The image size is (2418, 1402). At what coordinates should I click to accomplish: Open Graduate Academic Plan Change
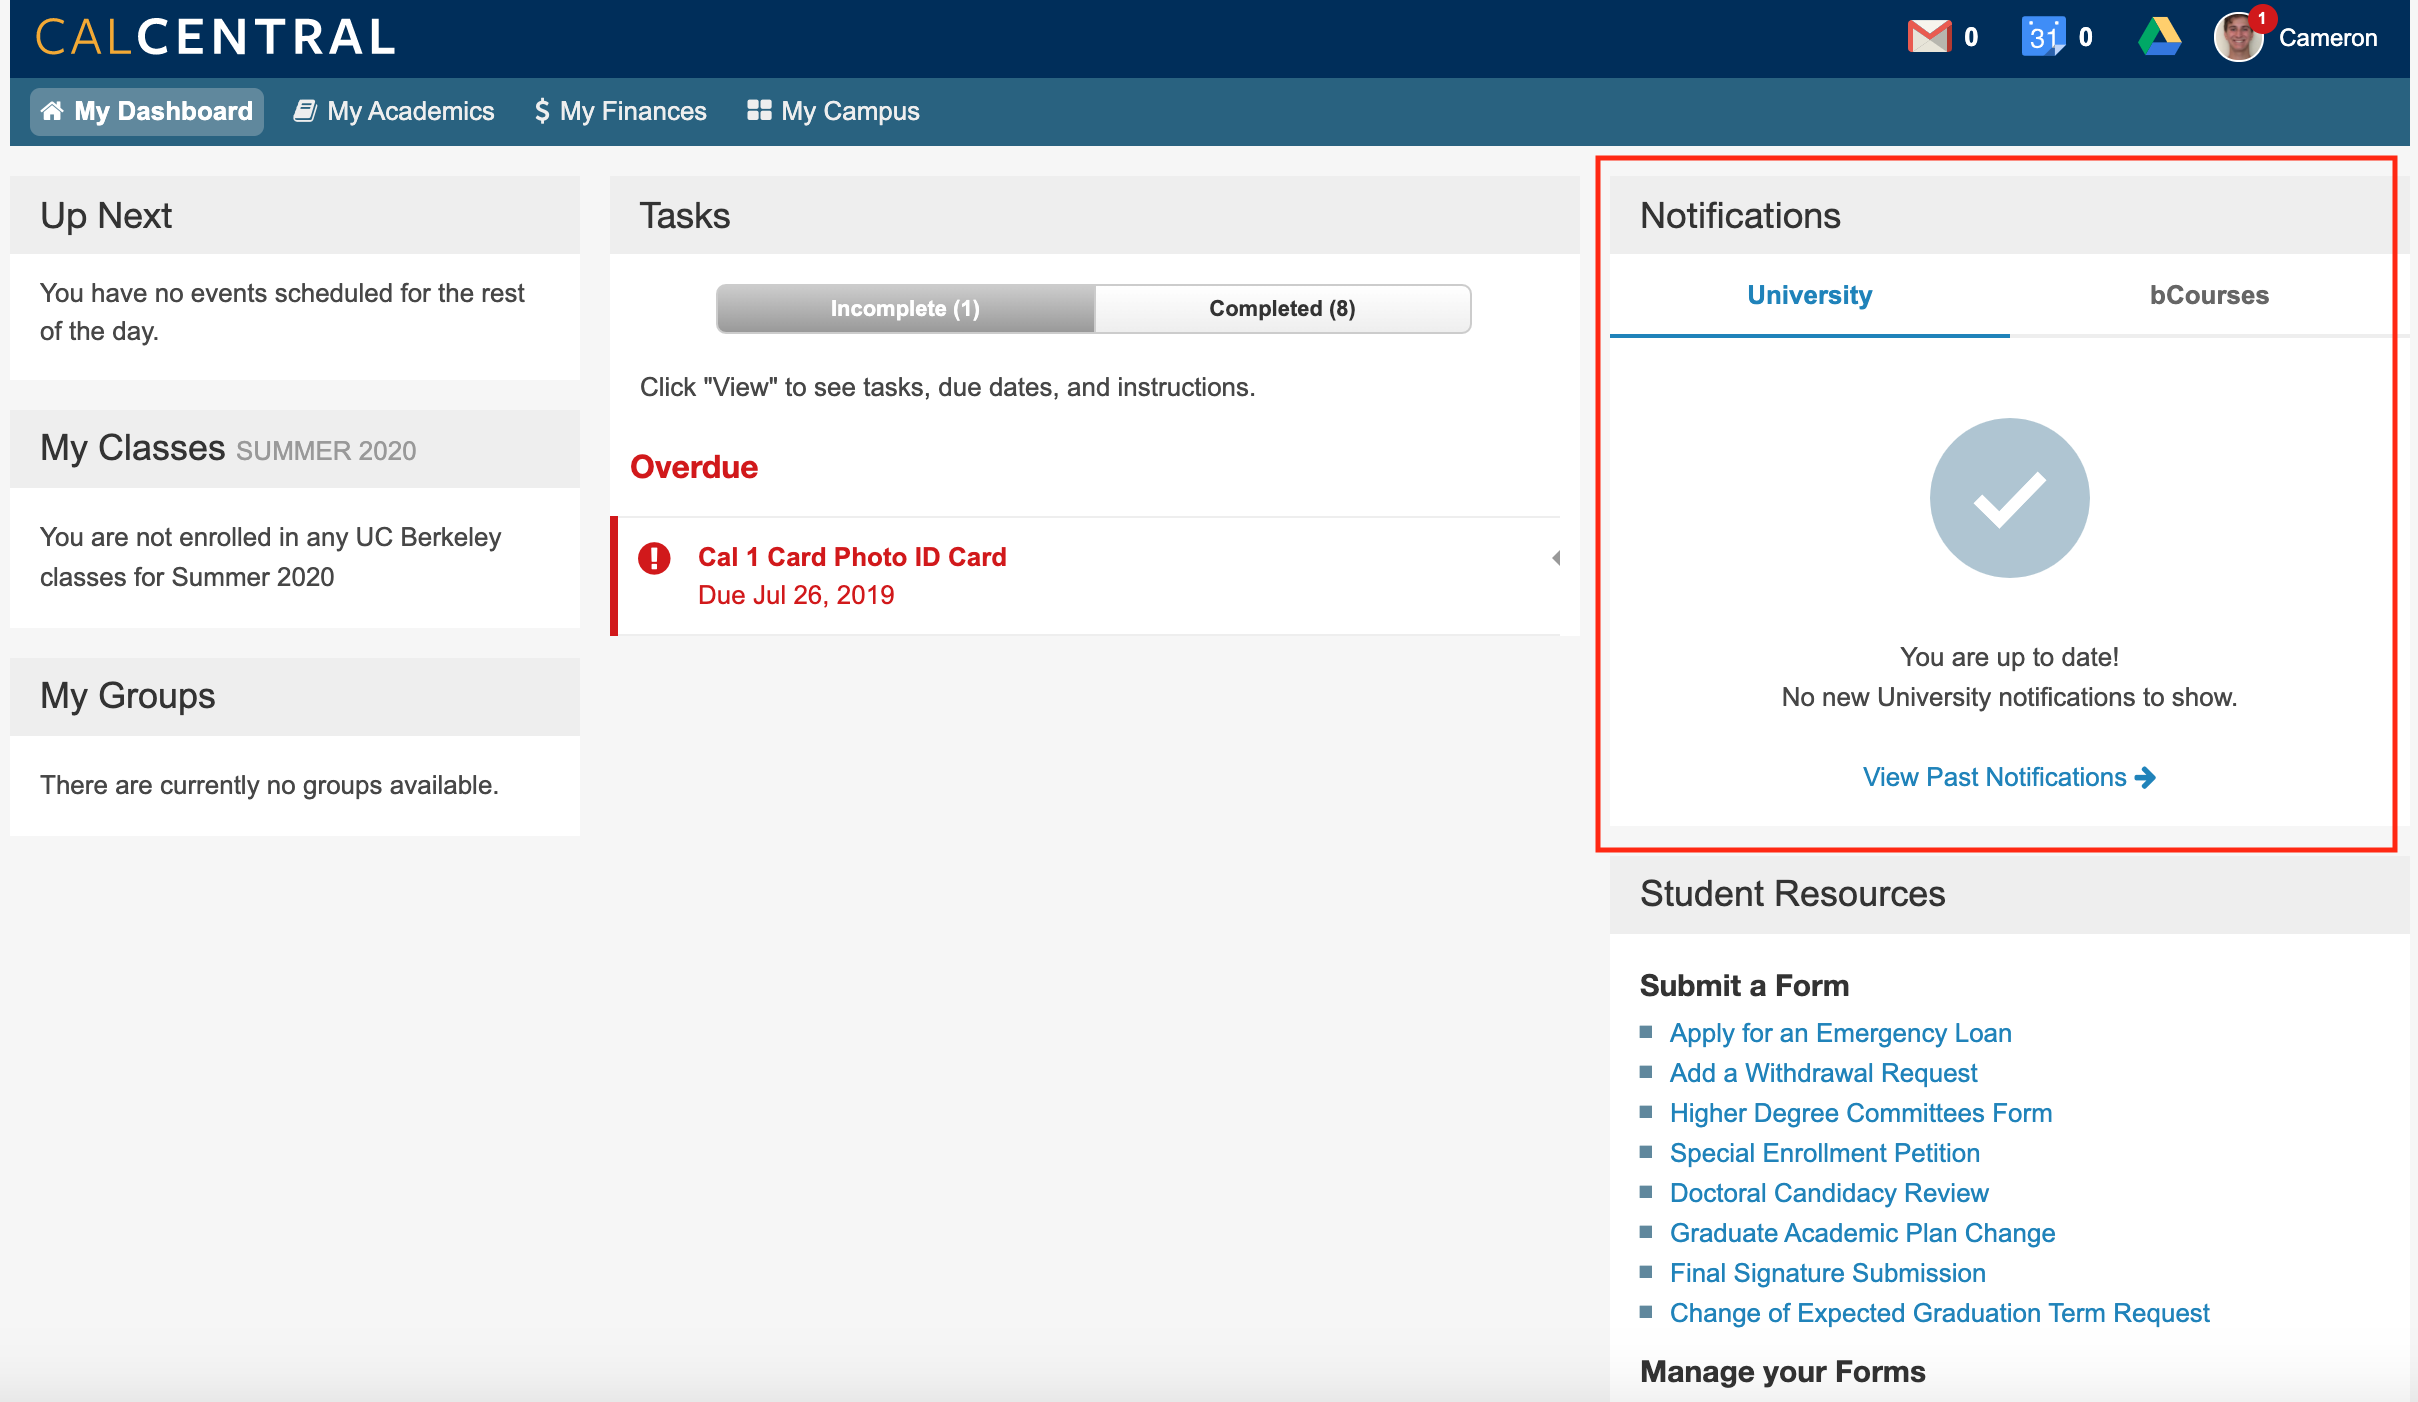click(x=1862, y=1233)
